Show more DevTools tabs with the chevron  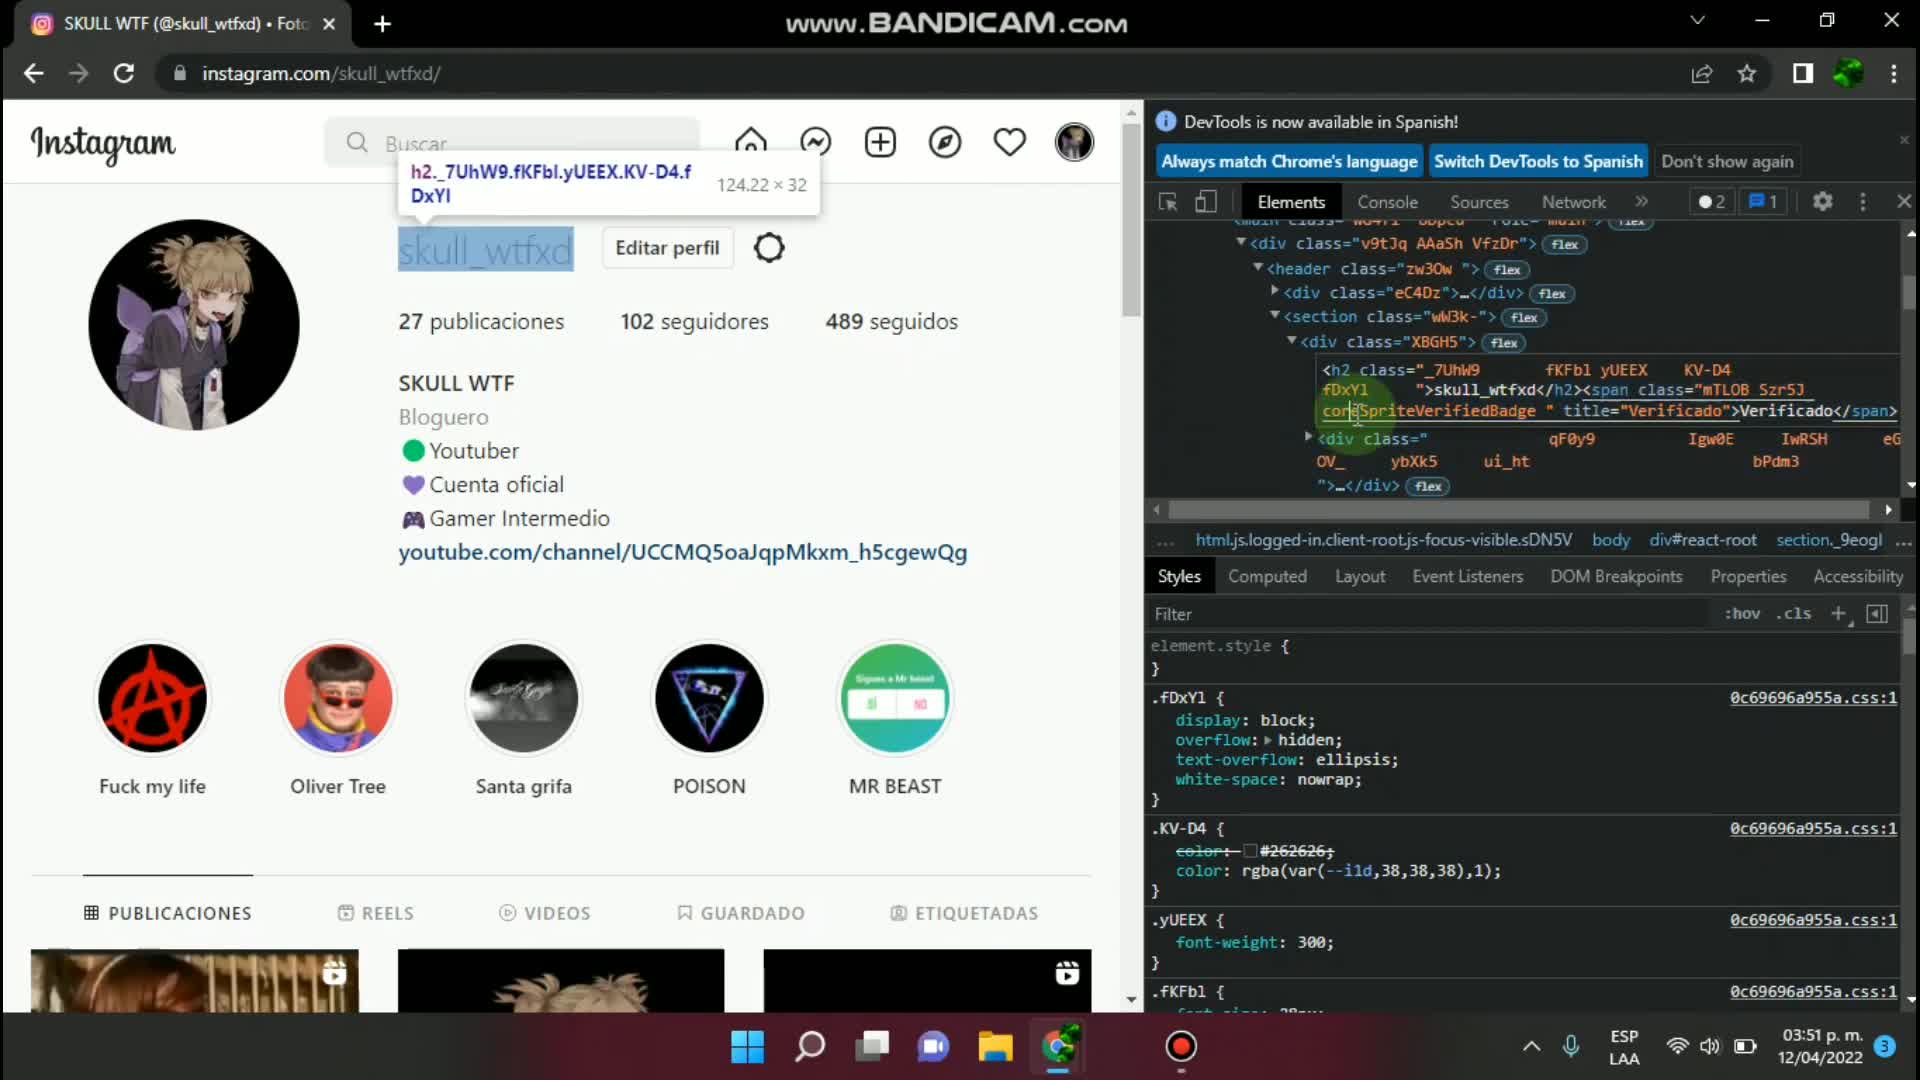tap(1641, 202)
